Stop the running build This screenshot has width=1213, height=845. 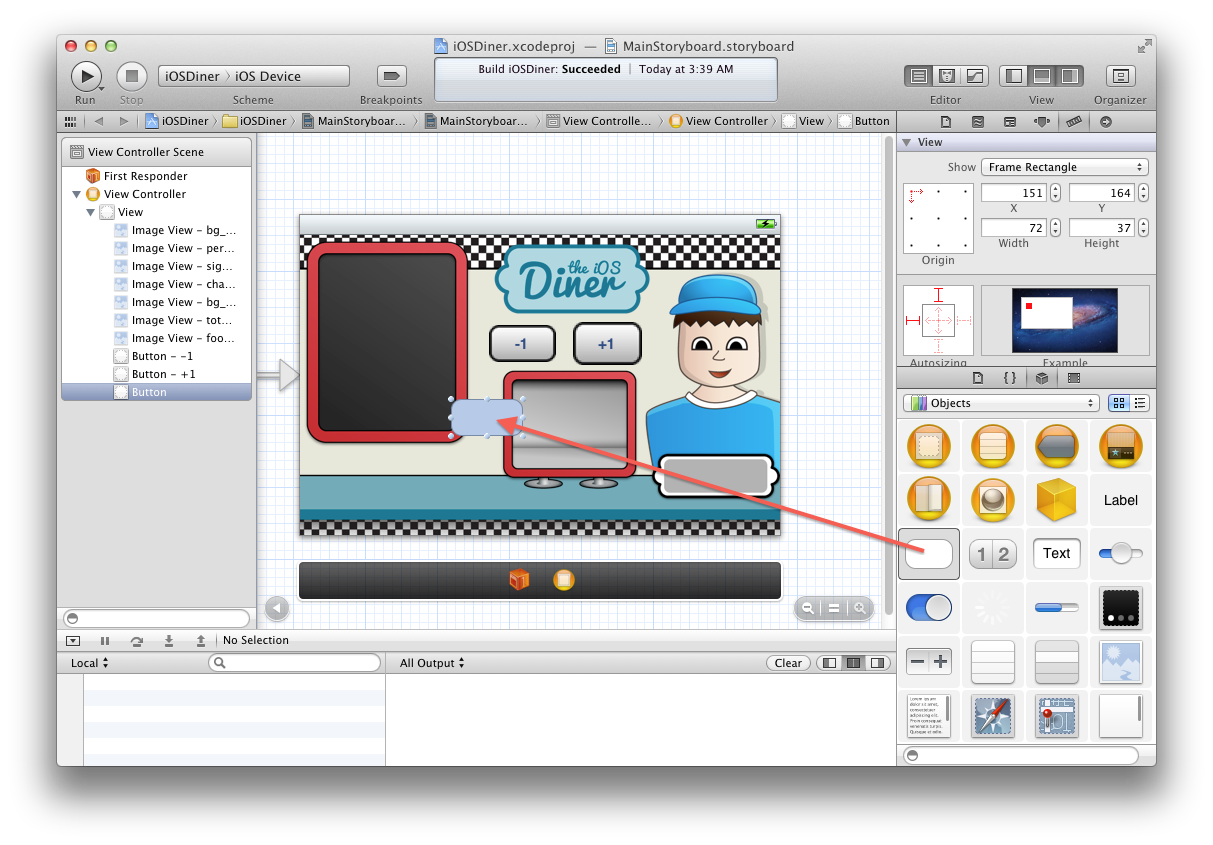[x=132, y=76]
